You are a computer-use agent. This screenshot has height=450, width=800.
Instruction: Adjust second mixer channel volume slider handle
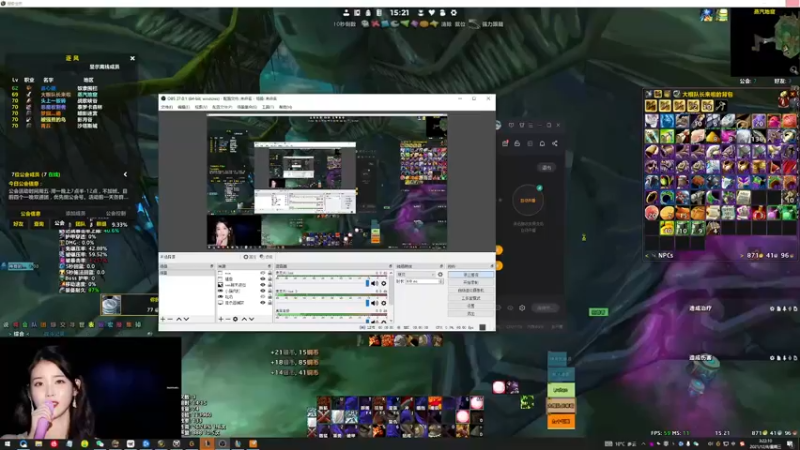tap(367, 303)
